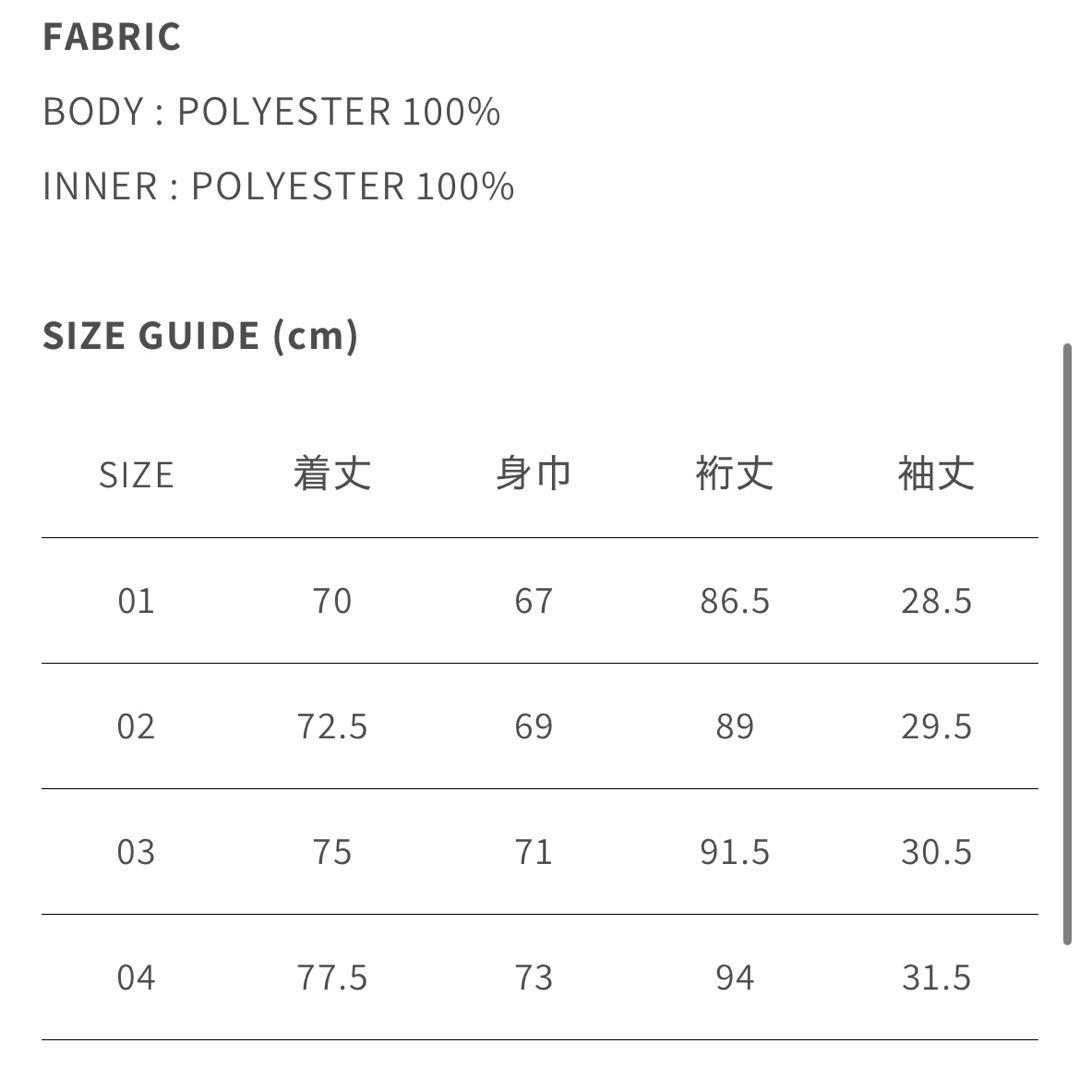1080x1080 pixels.
Task: Select size 03 row label
Action: (x=136, y=852)
